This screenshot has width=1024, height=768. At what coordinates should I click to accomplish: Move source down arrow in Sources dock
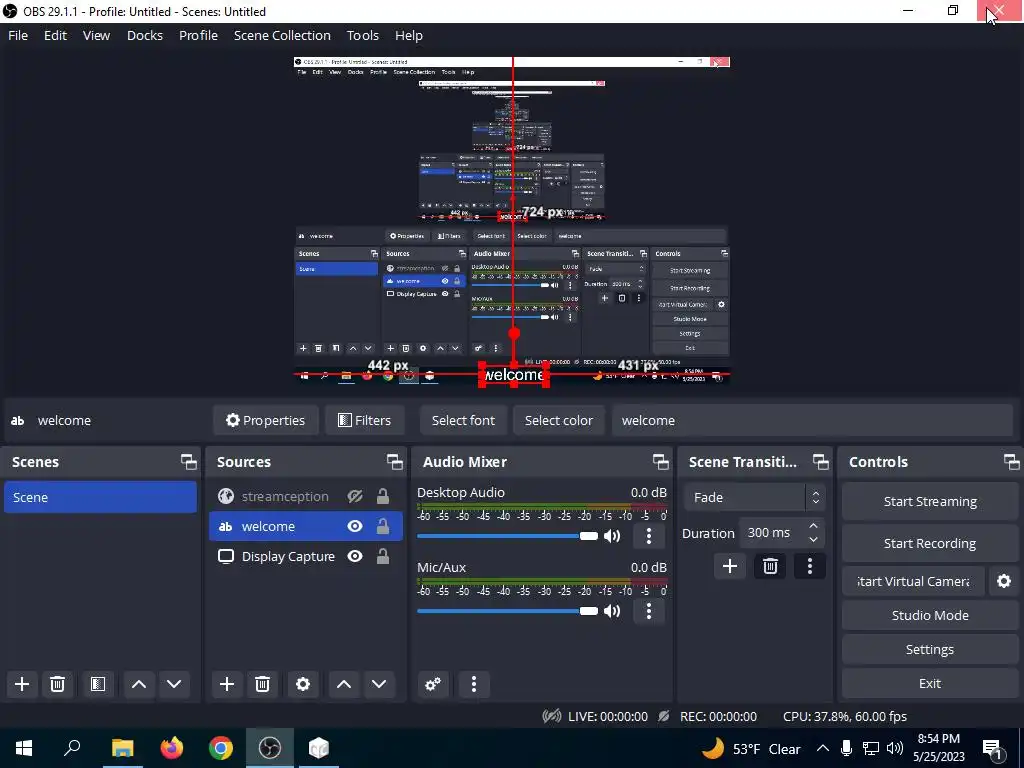pos(379,684)
